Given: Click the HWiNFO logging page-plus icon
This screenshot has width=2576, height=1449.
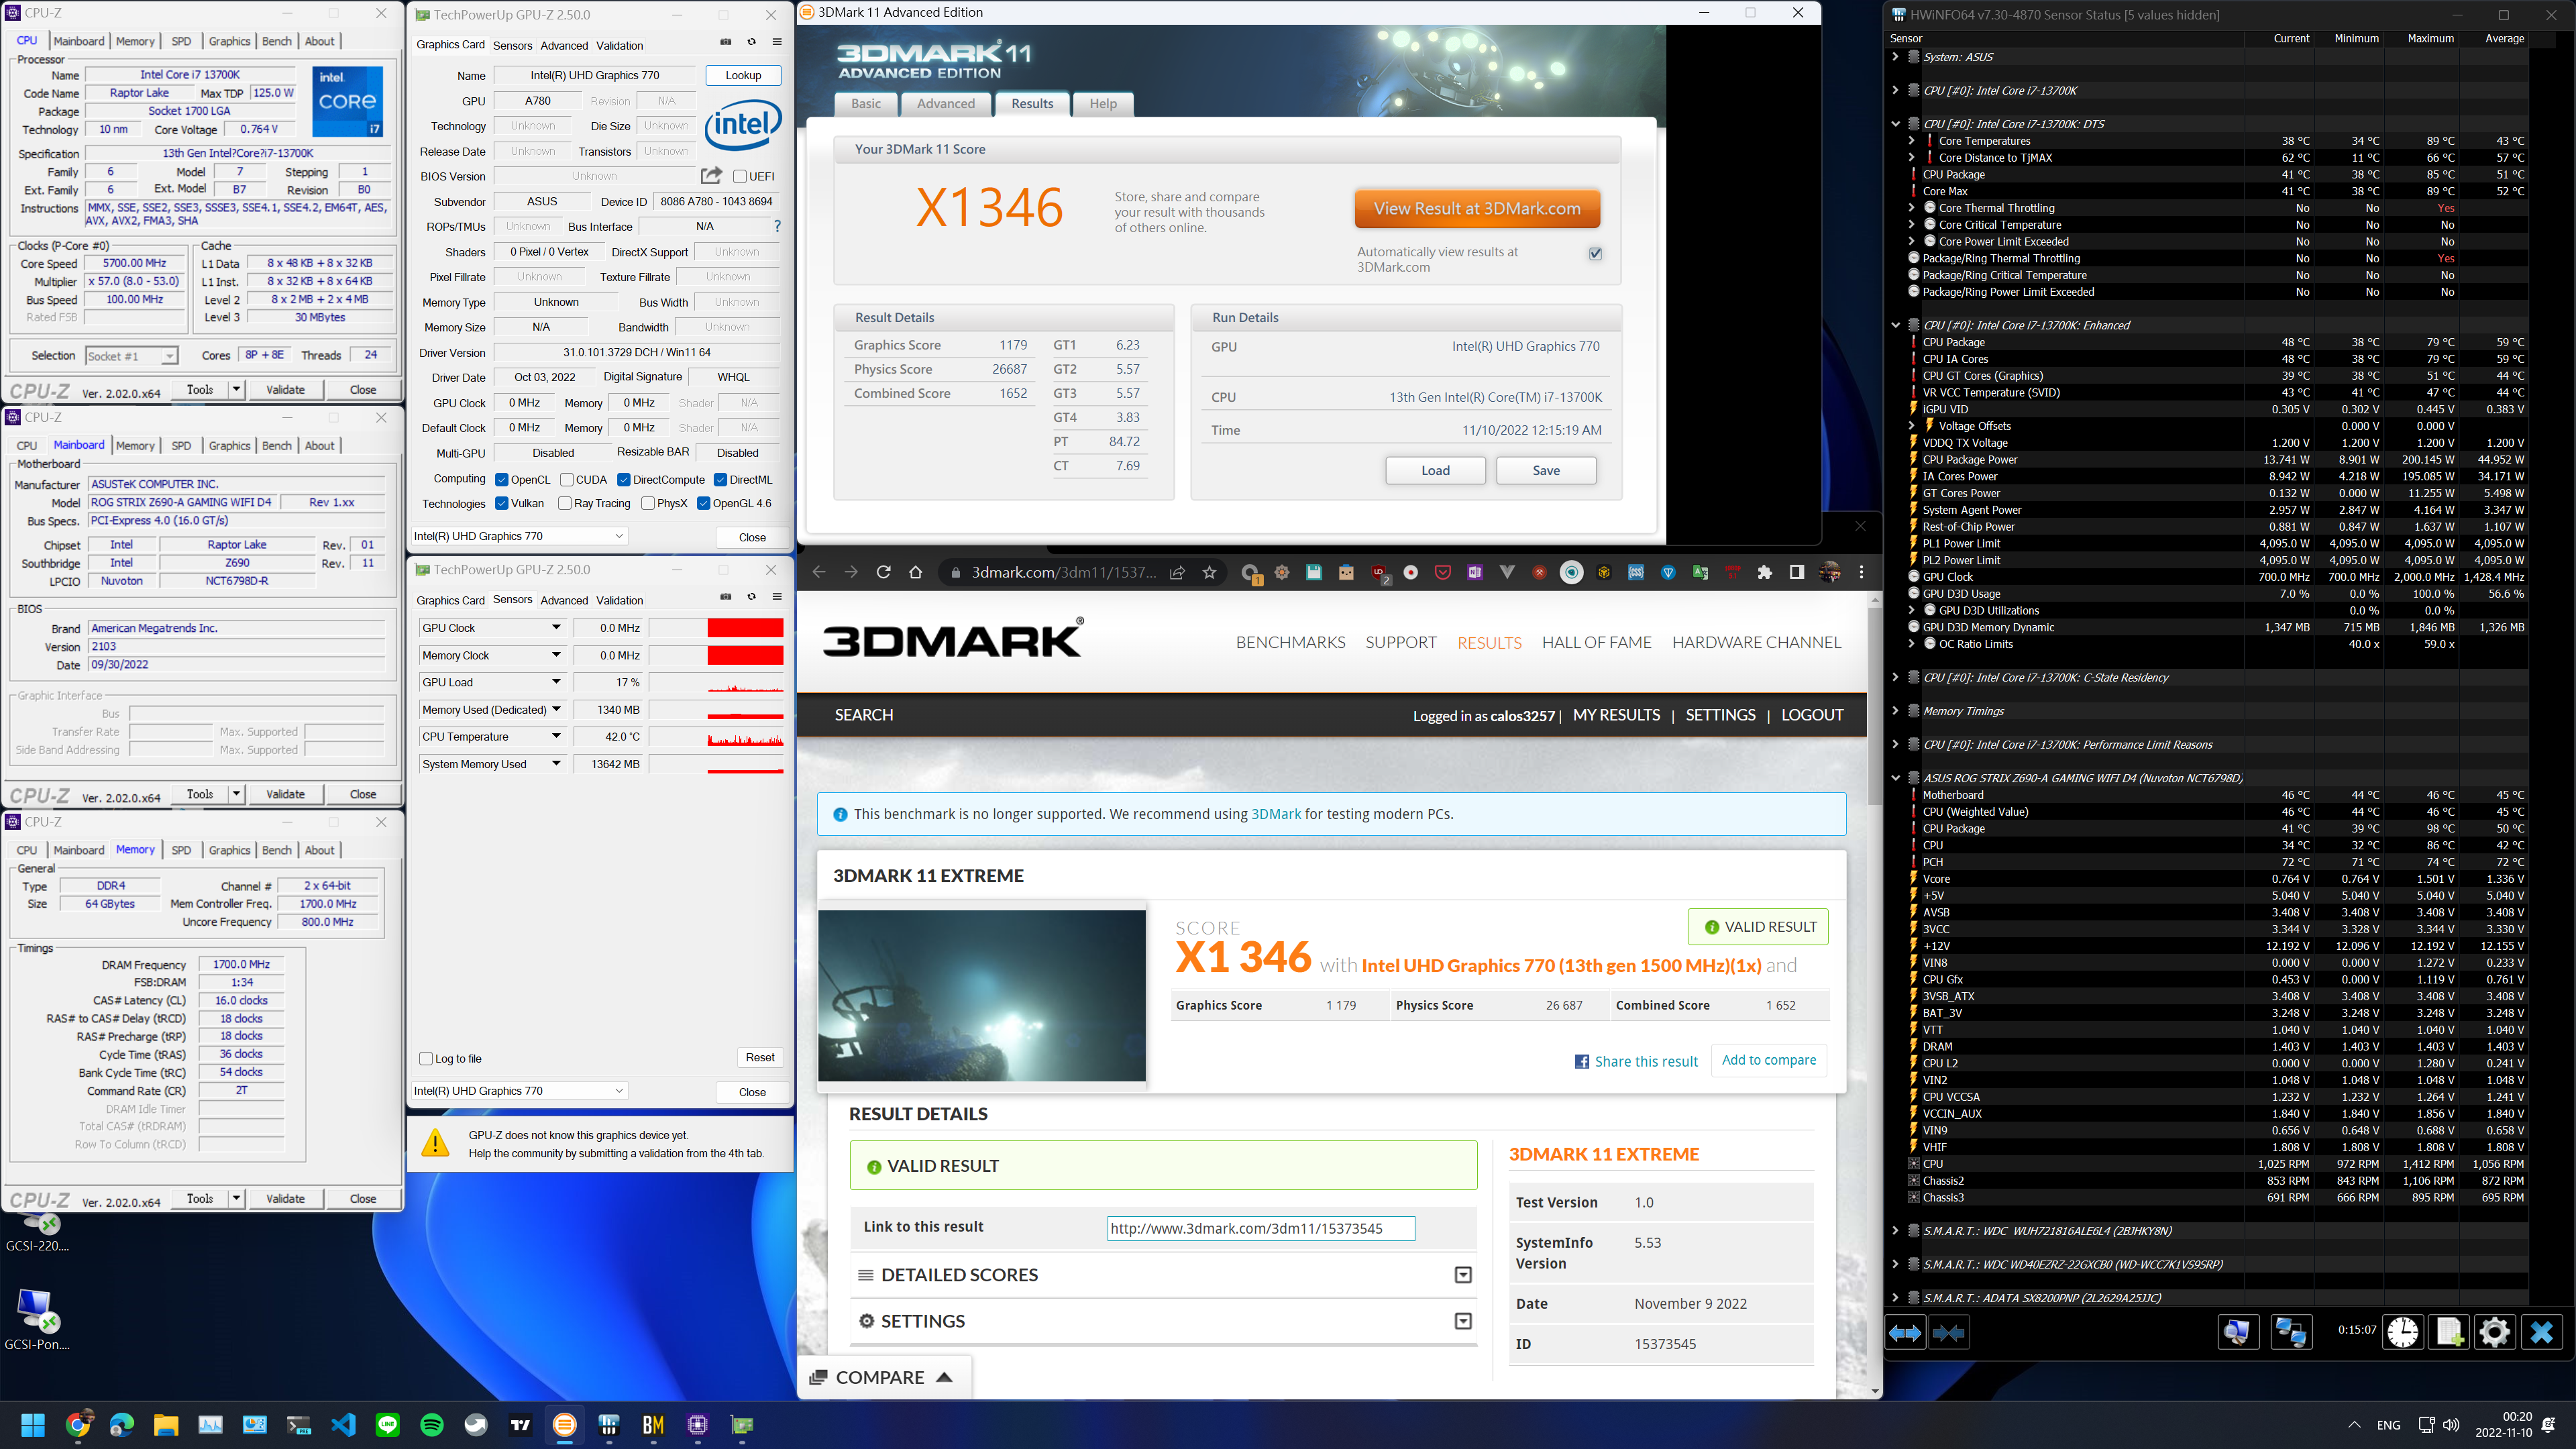Looking at the screenshot, I should [x=2449, y=1332].
